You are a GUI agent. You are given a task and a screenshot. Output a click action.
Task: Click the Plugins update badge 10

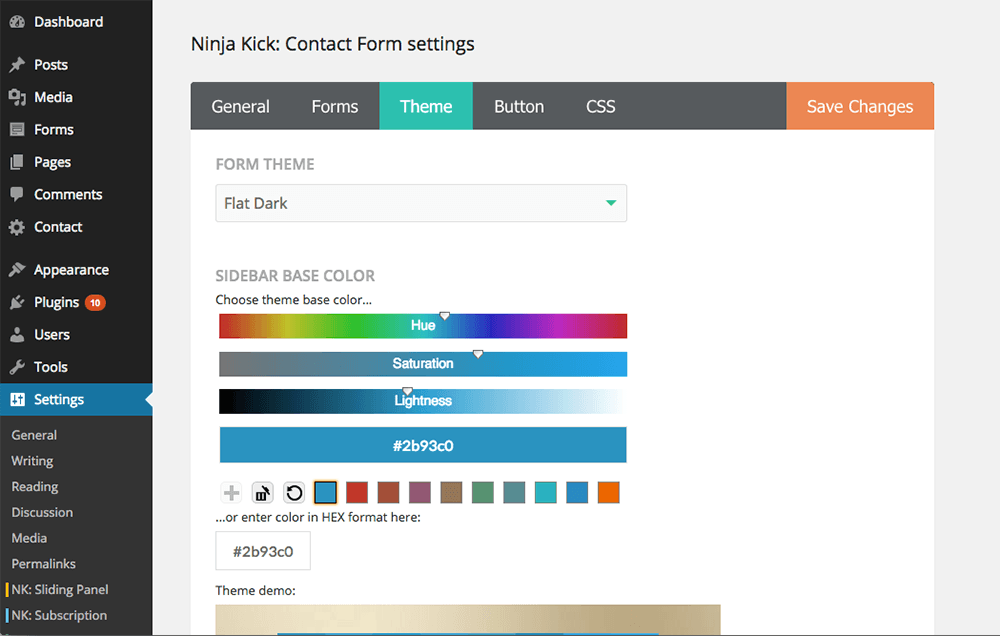95,302
